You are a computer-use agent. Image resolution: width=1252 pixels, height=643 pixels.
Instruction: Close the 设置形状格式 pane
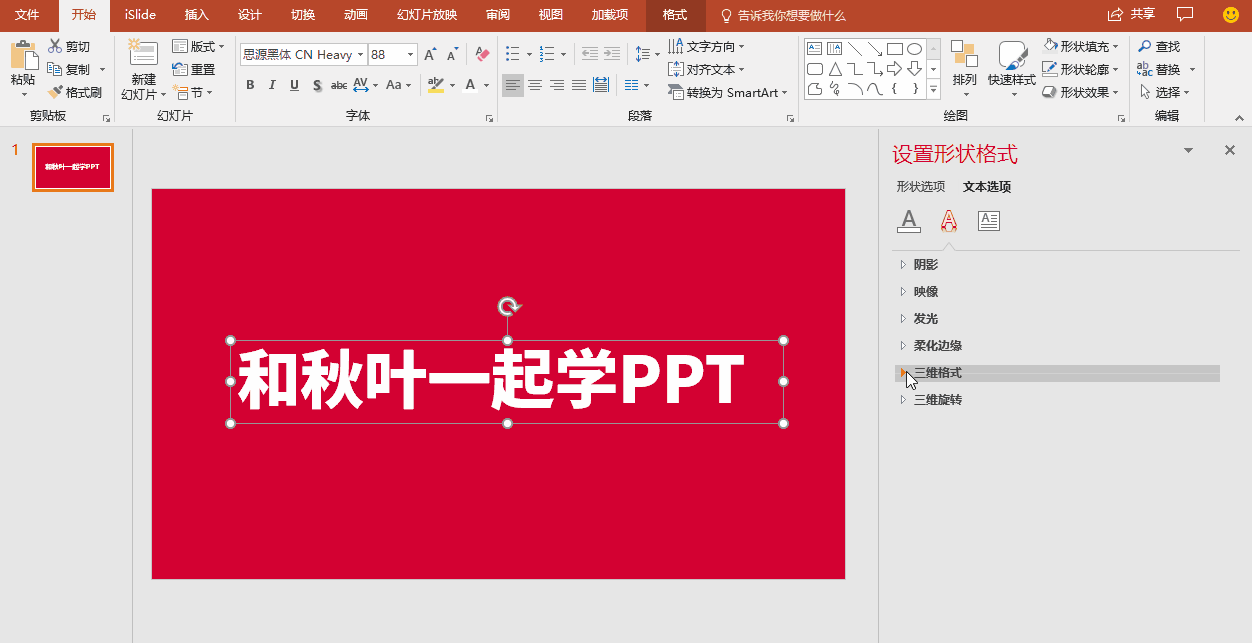[1230, 150]
